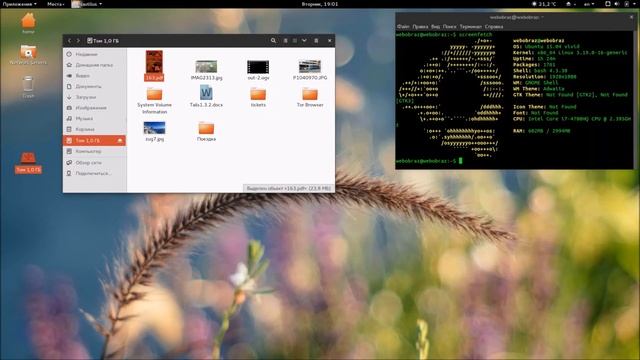The height and width of the screenshot is (360, 640).
Task: Click Подключиться... in the sidebar
Action: point(95,173)
